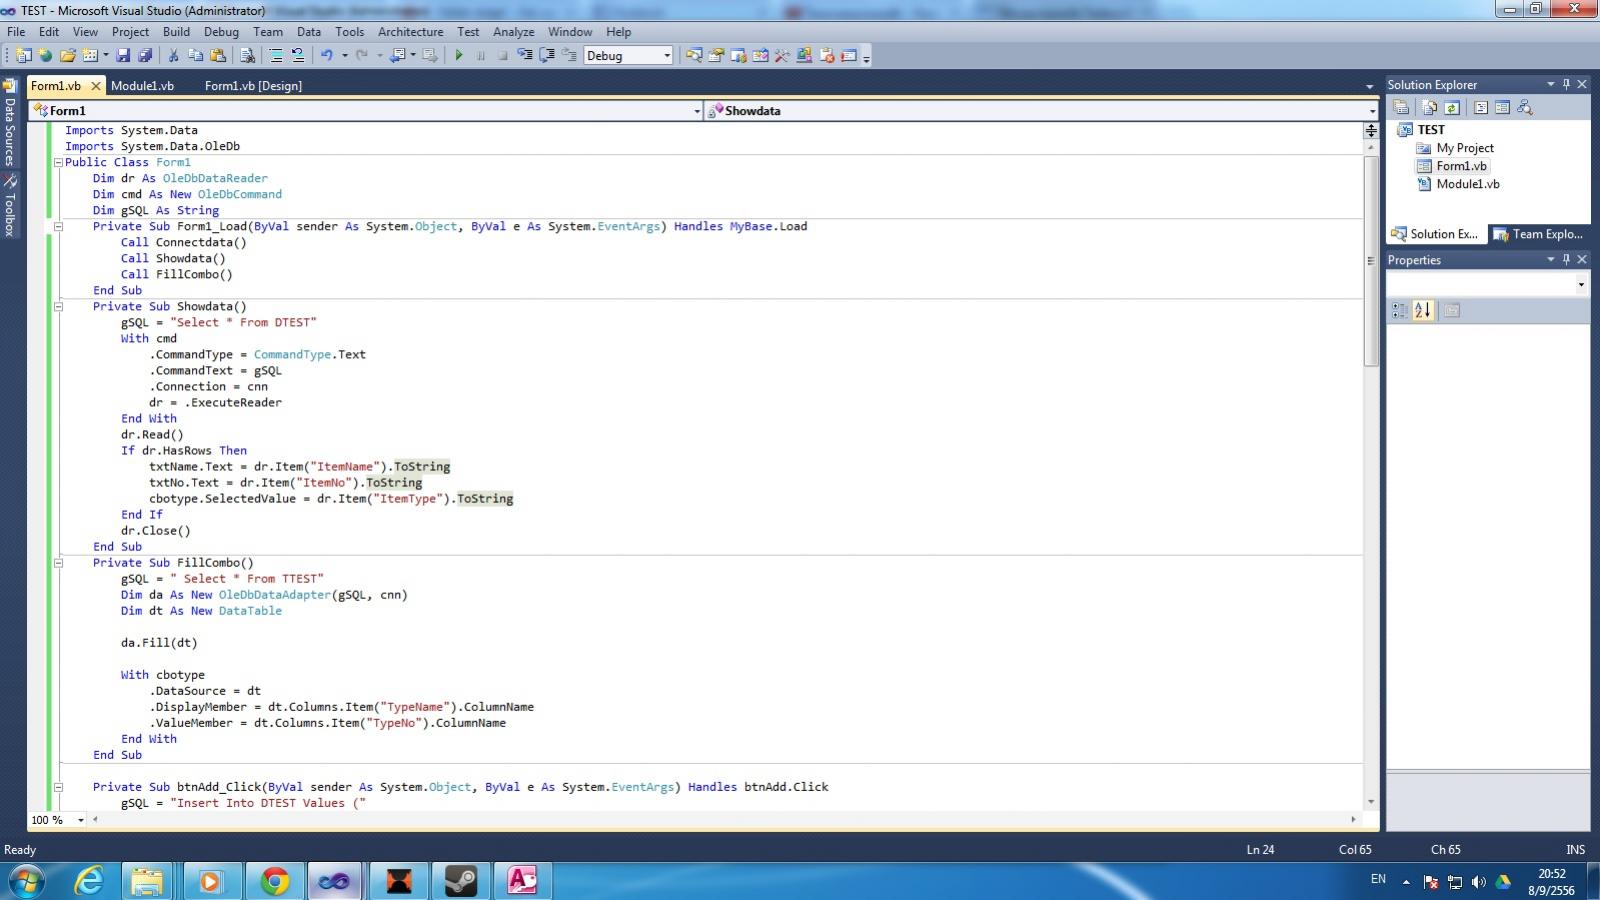Click the Copy toolbar icon
The height and width of the screenshot is (900, 1600).
click(x=196, y=56)
